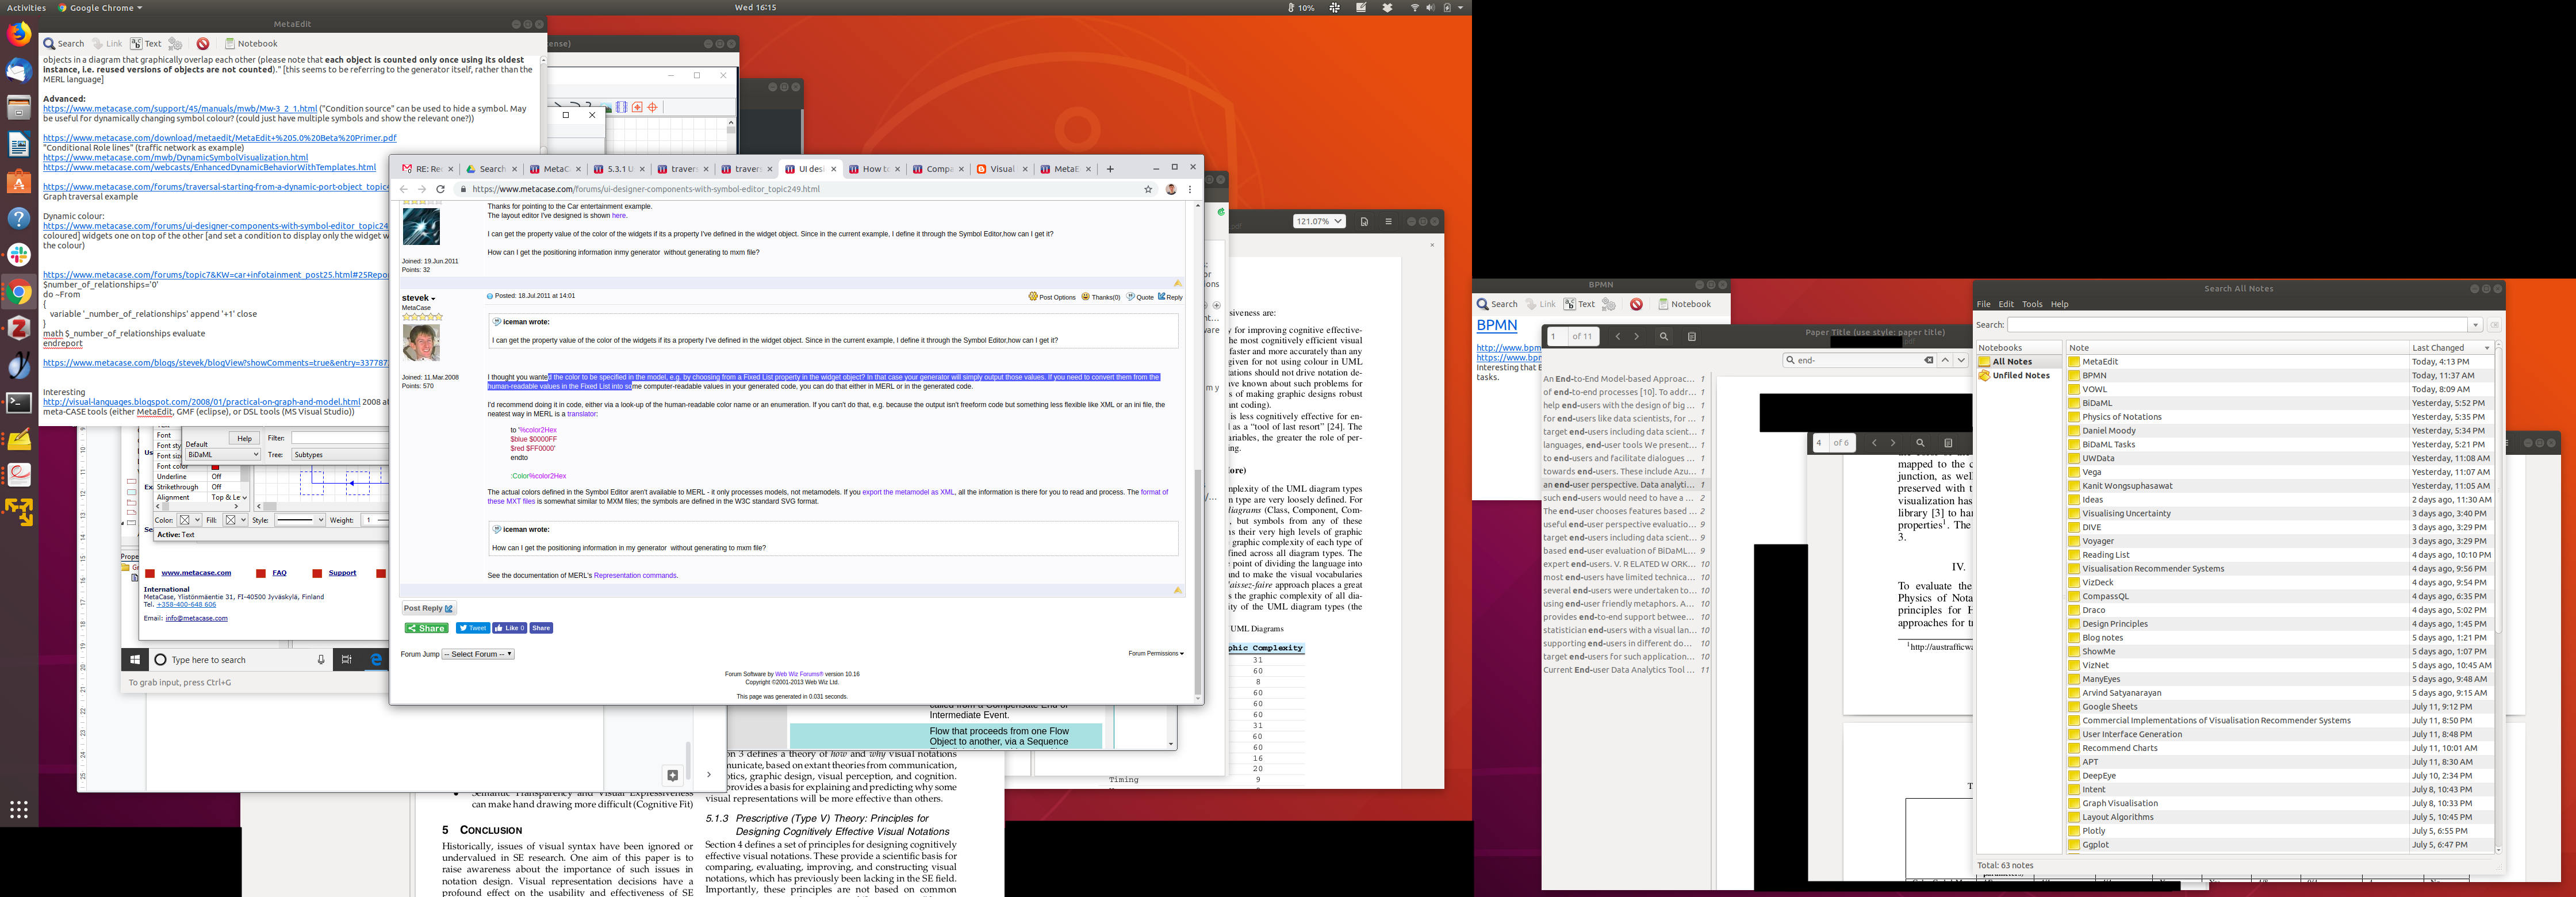Image resolution: width=2576 pixels, height=897 pixels.
Task: Click the Windows Start button in VM
Action: pos(134,660)
